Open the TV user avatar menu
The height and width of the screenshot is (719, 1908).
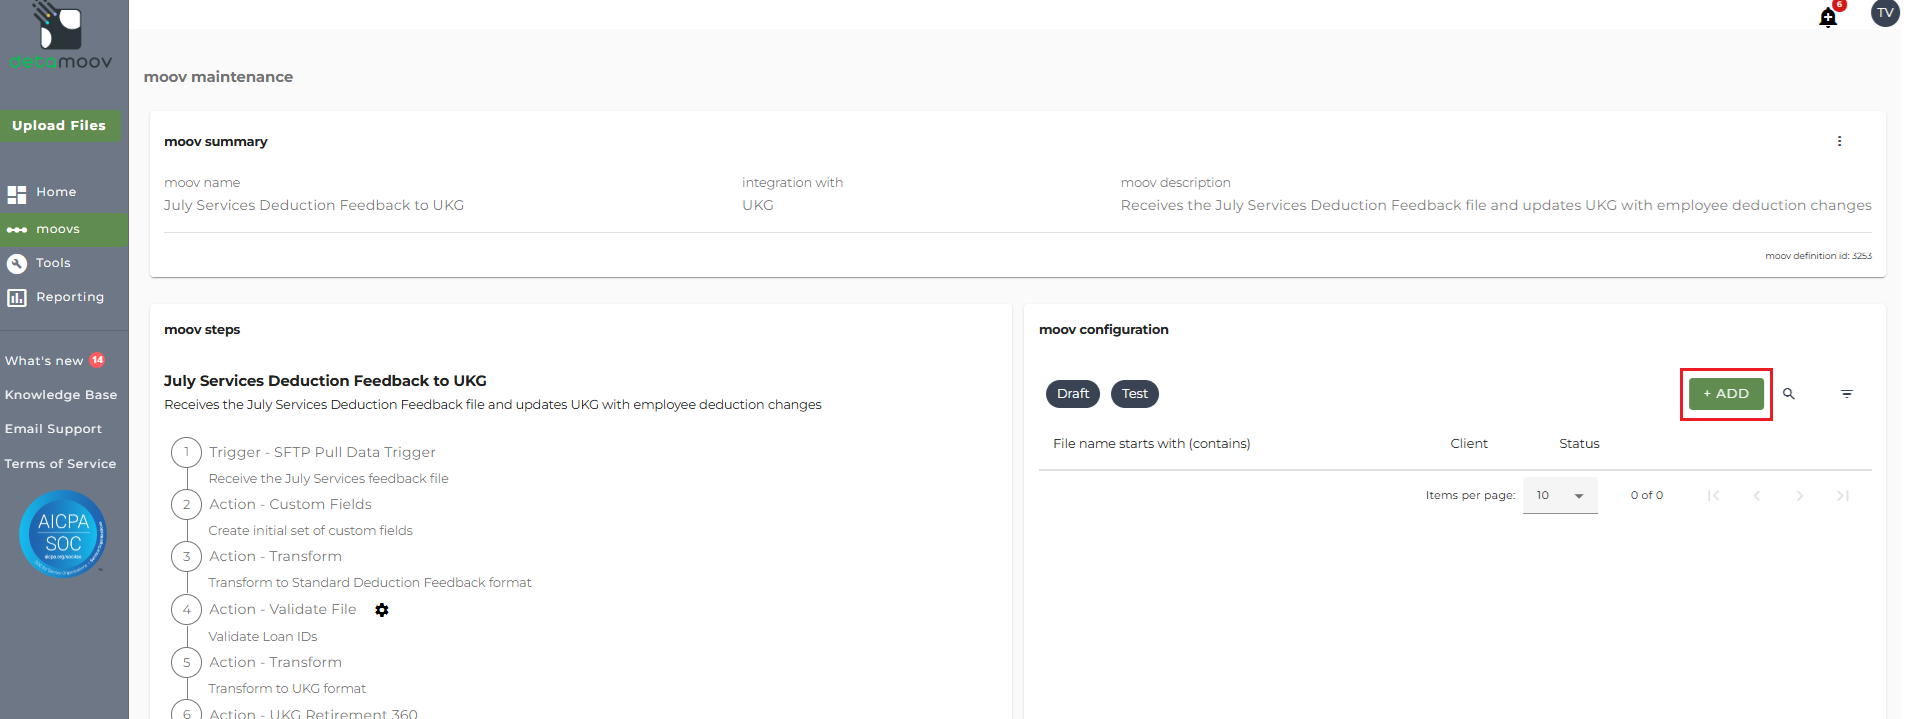pos(1885,13)
